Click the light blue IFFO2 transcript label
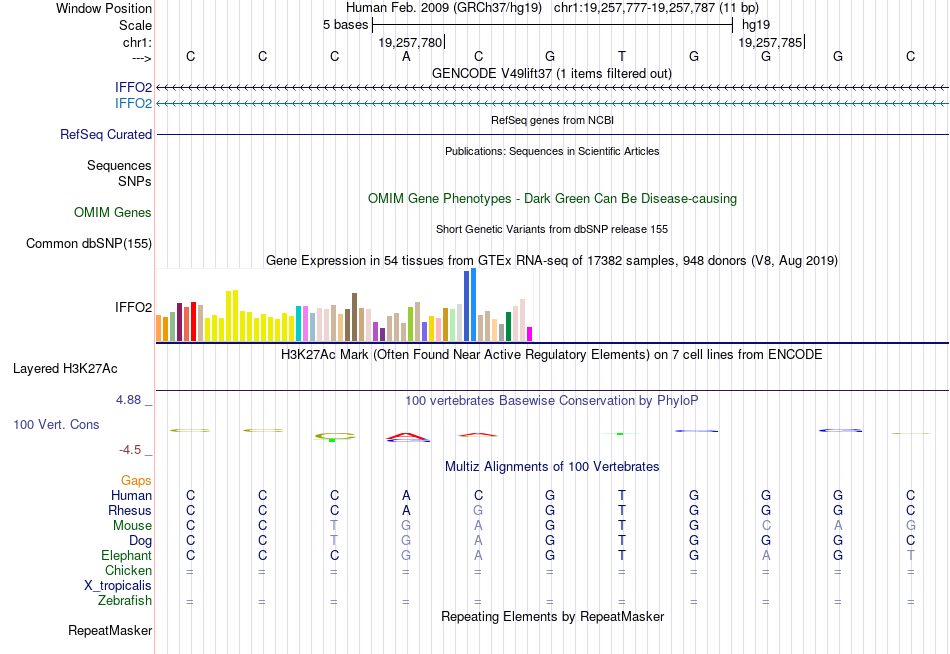950x654 pixels. tap(133, 103)
